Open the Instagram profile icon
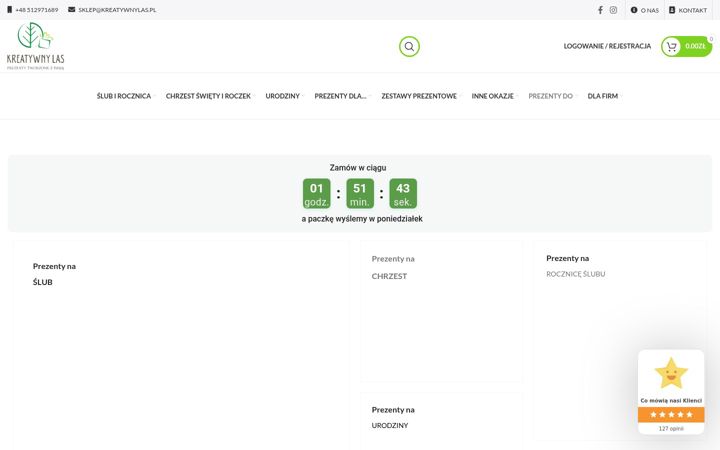Image resolution: width=720 pixels, height=450 pixels. (x=613, y=10)
